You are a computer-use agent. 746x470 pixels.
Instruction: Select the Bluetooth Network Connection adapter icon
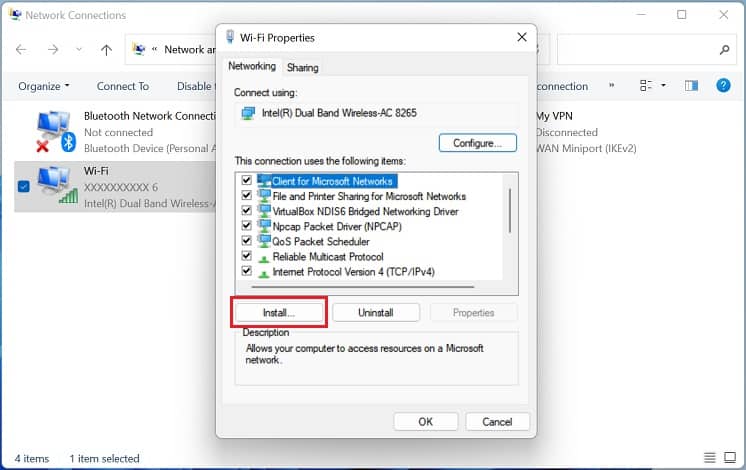(x=56, y=131)
